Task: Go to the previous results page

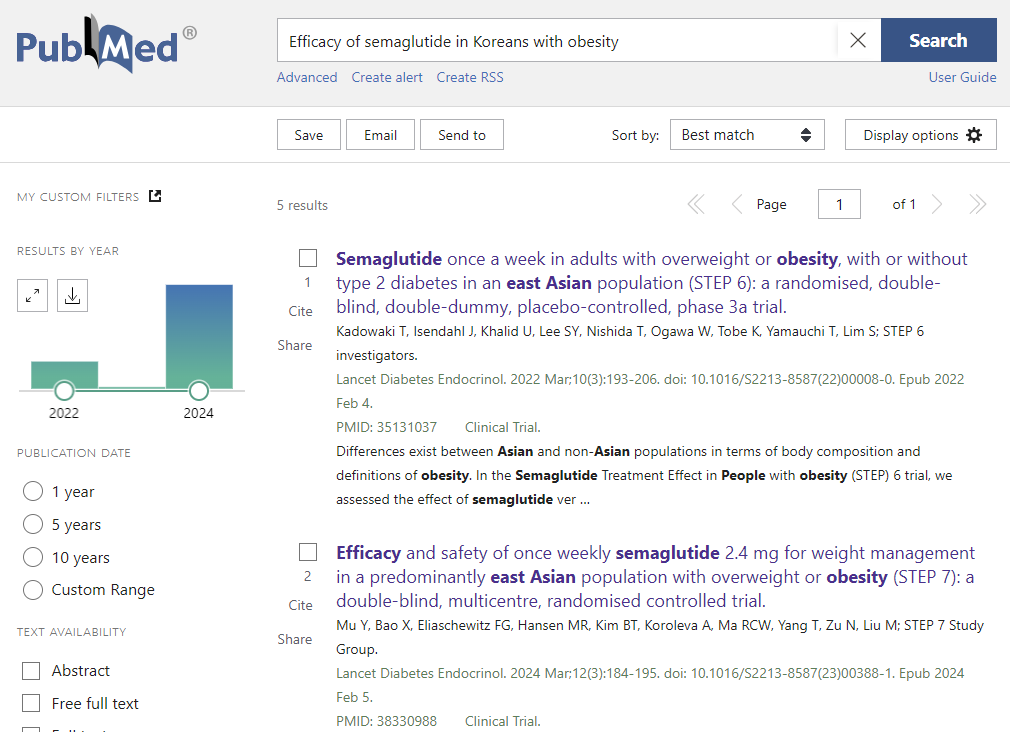Action: click(x=737, y=204)
